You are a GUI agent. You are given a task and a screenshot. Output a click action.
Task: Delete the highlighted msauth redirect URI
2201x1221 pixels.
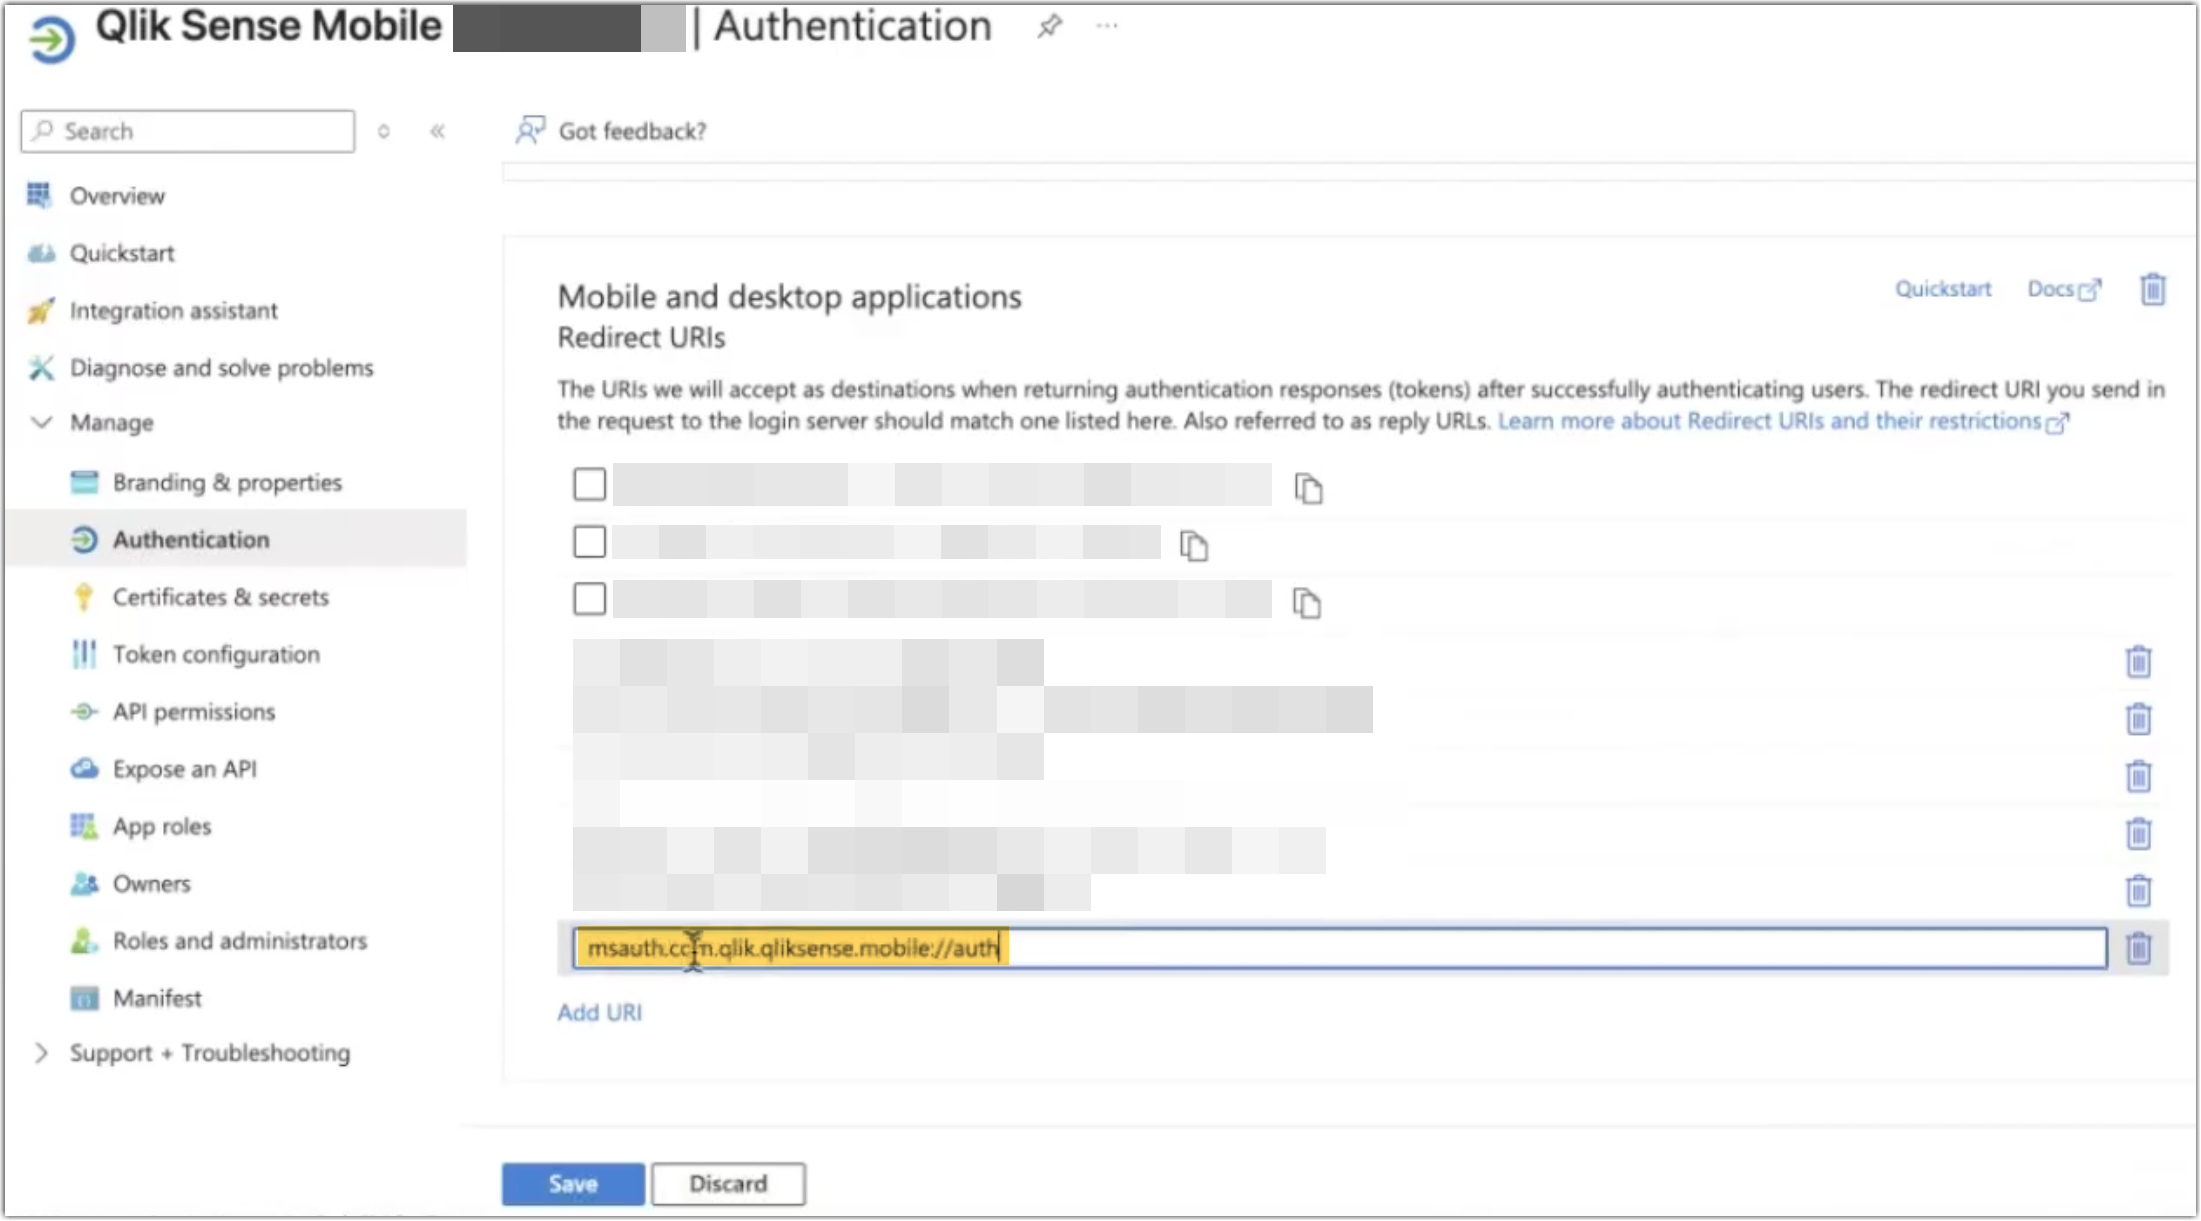click(2139, 948)
